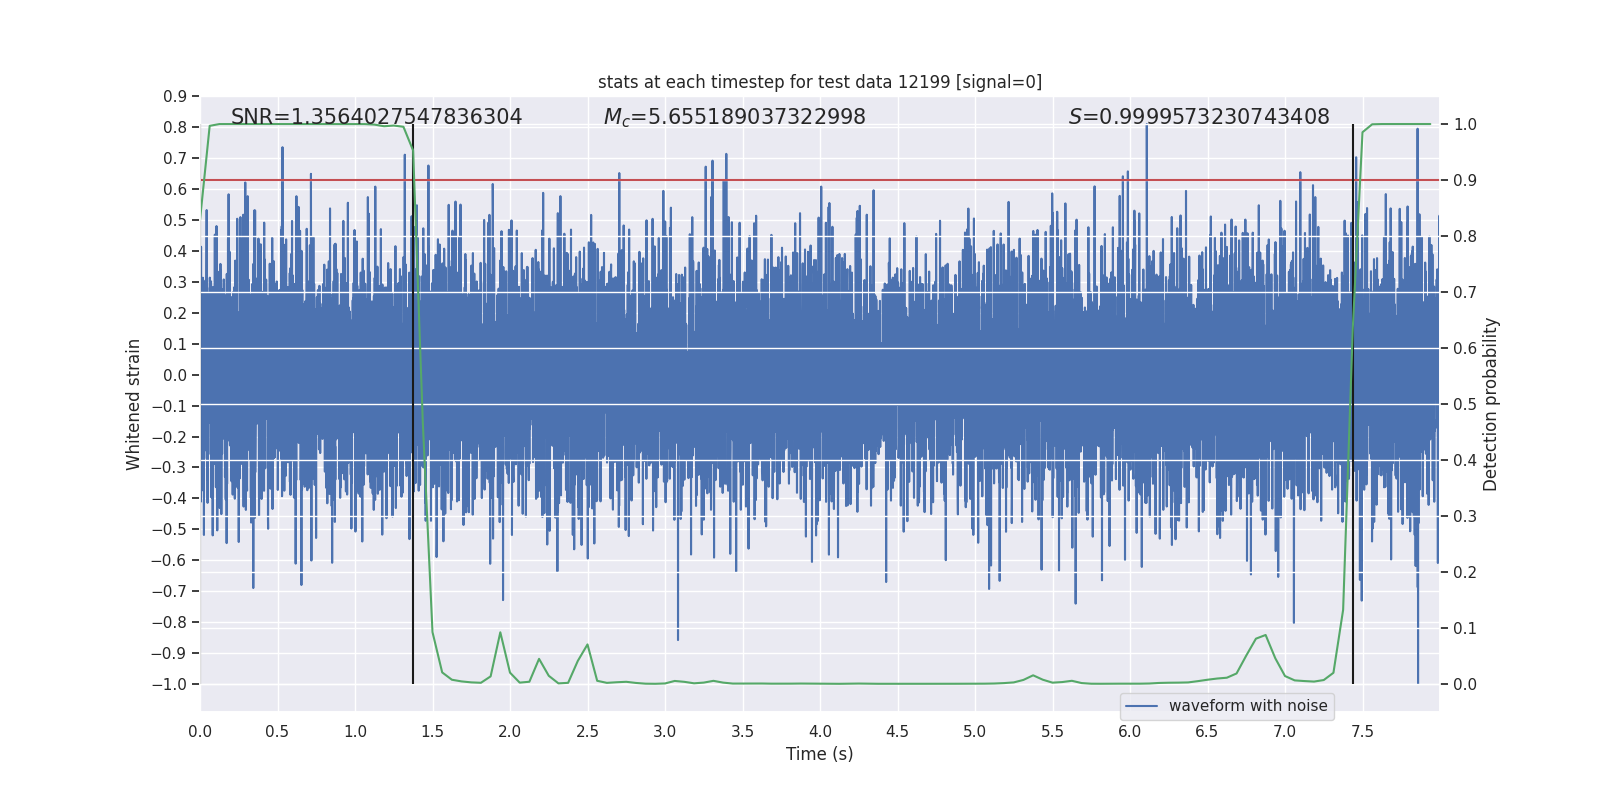Click the "Whitened strain" y-axis label
The height and width of the screenshot is (800, 1600).
click(x=134, y=404)
